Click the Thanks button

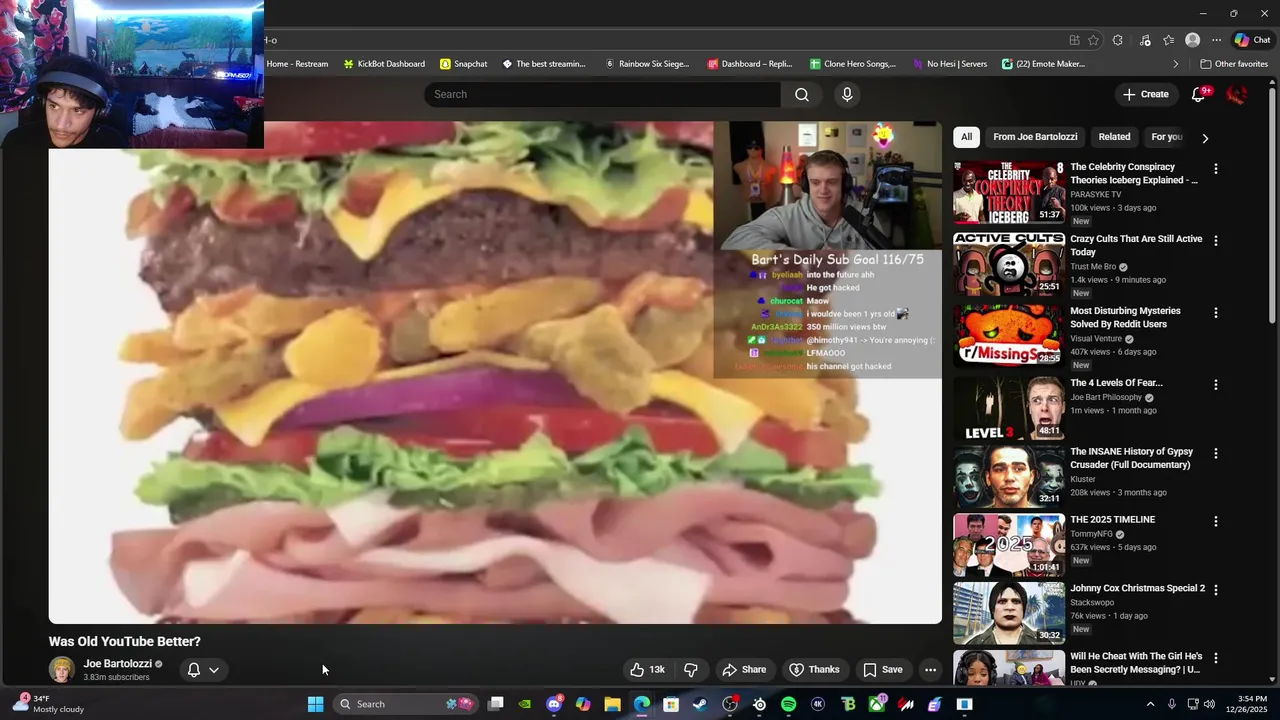[x=814, y=670]
